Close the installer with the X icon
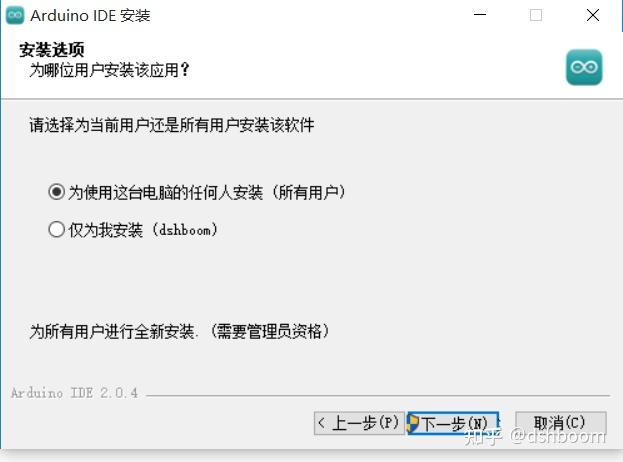 point(593,15)
